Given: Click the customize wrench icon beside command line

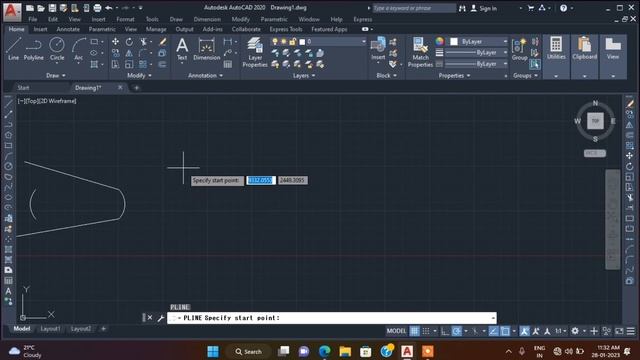Looking at the screenshot, I should (x=160, y=318).
